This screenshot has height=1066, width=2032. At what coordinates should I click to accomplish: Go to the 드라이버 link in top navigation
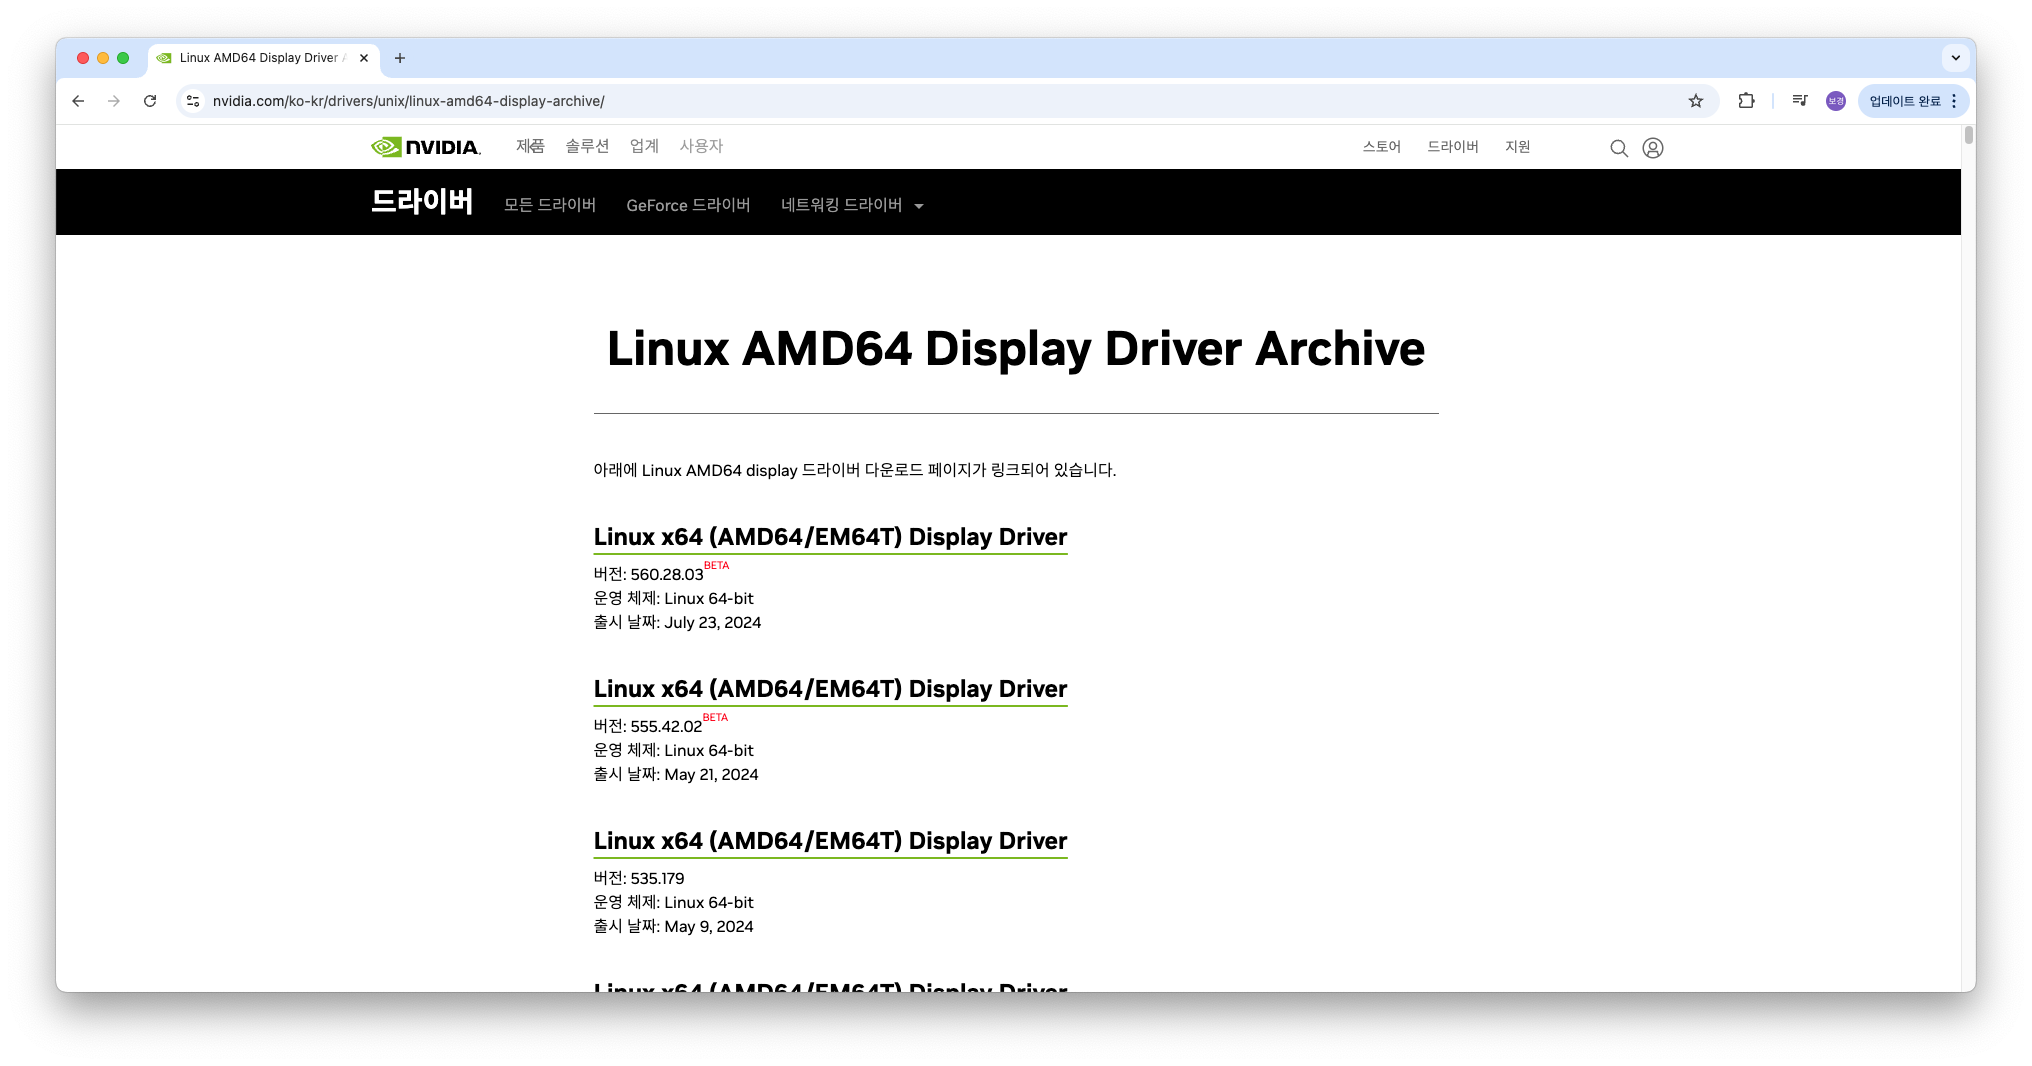click(x=1453, y=147)
